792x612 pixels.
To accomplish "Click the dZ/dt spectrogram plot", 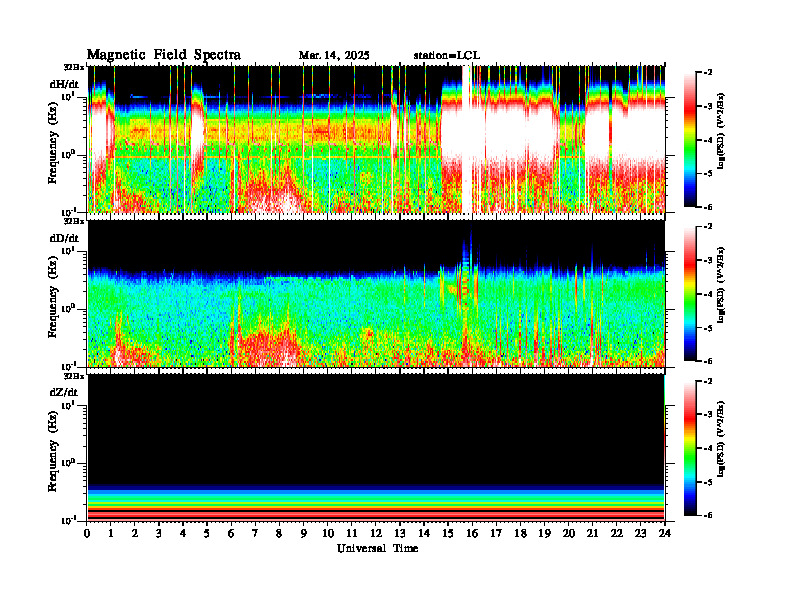I will click(376, 447).
